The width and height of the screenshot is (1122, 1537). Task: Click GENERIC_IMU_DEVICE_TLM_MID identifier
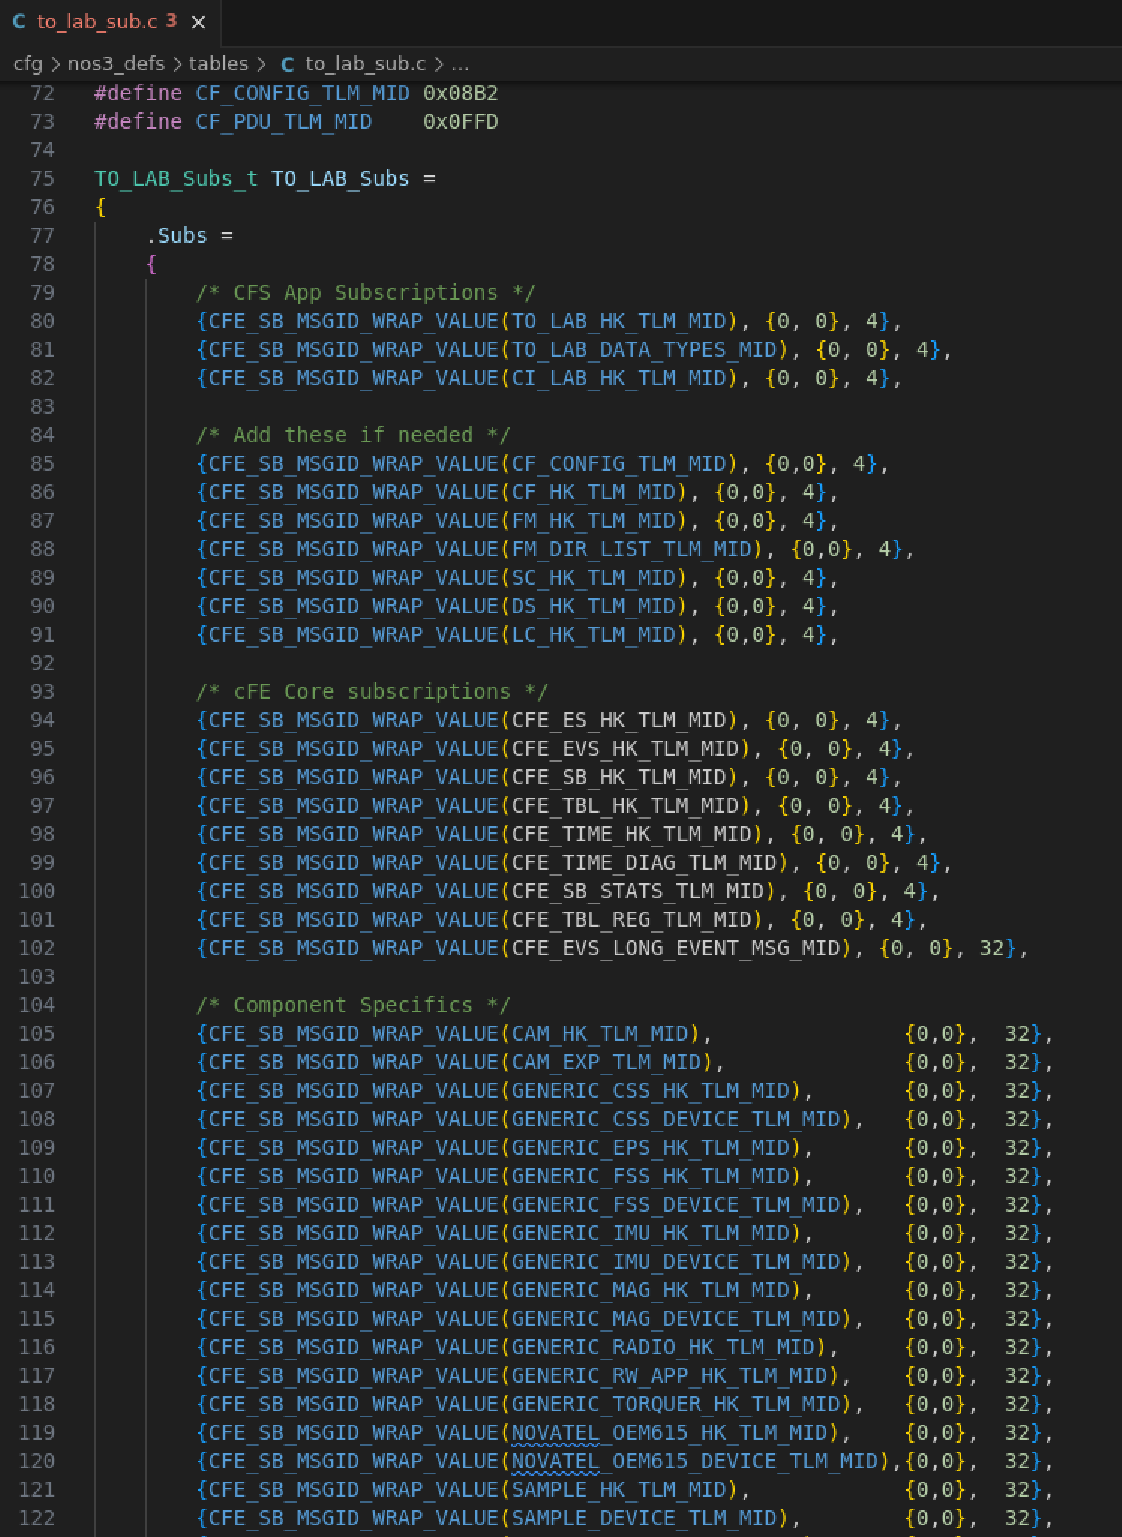pyautogui.click(x=676, y=1262)
